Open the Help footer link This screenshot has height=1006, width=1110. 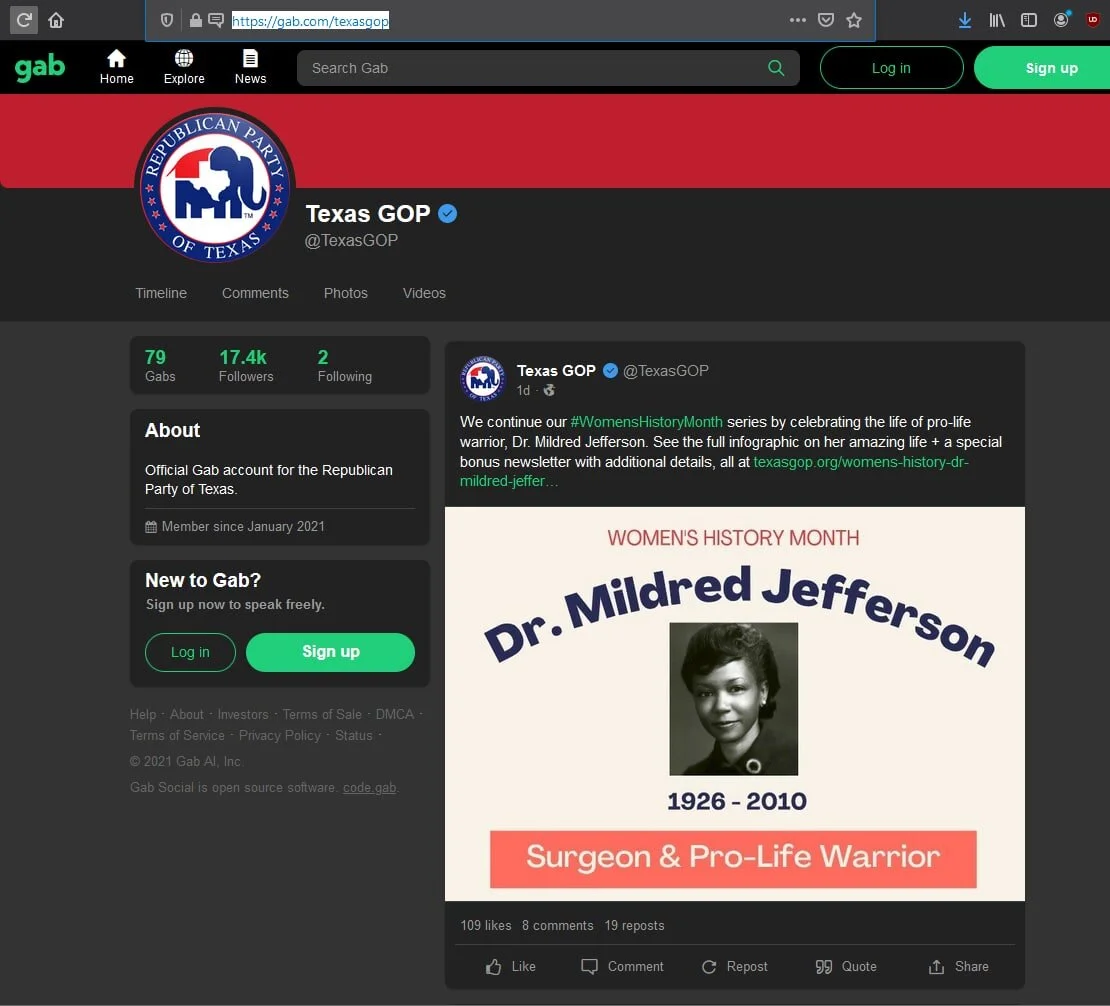coord(142,714)
